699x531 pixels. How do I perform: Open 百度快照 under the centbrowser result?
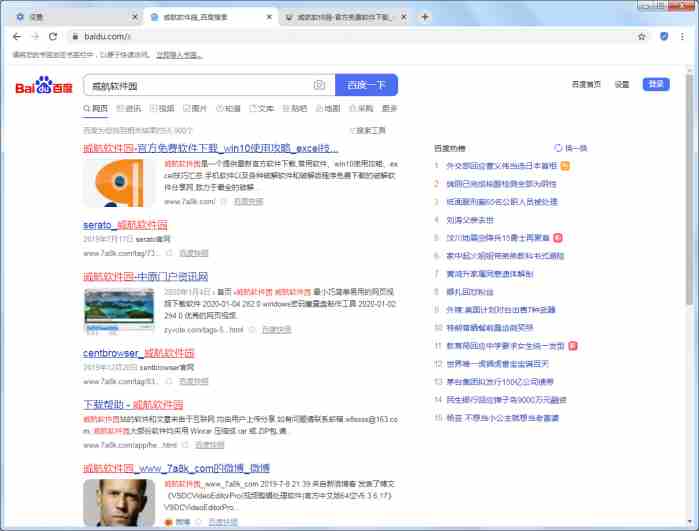pyautogui.click(x=193, y=381)
